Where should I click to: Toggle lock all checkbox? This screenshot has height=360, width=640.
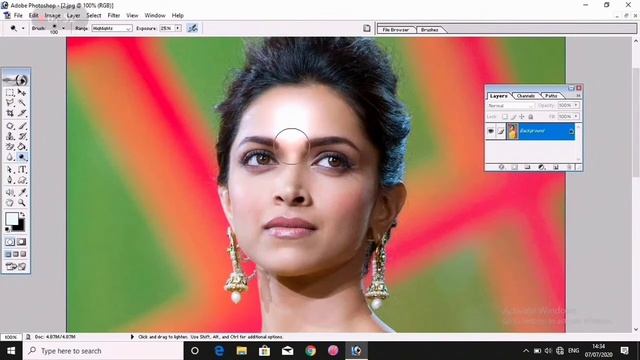(531, 117)
